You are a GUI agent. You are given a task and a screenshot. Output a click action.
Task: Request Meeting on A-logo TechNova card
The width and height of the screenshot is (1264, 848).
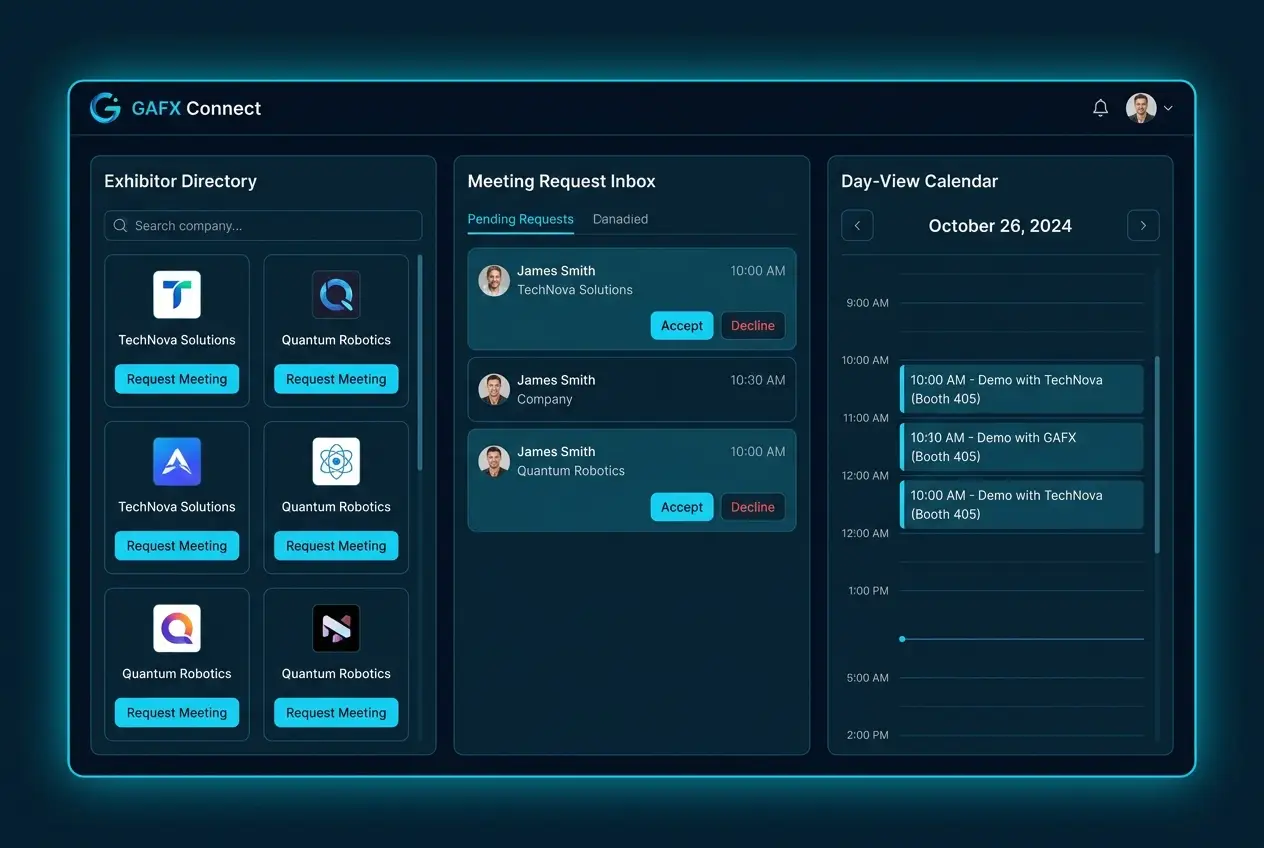(x=177, y=546)
